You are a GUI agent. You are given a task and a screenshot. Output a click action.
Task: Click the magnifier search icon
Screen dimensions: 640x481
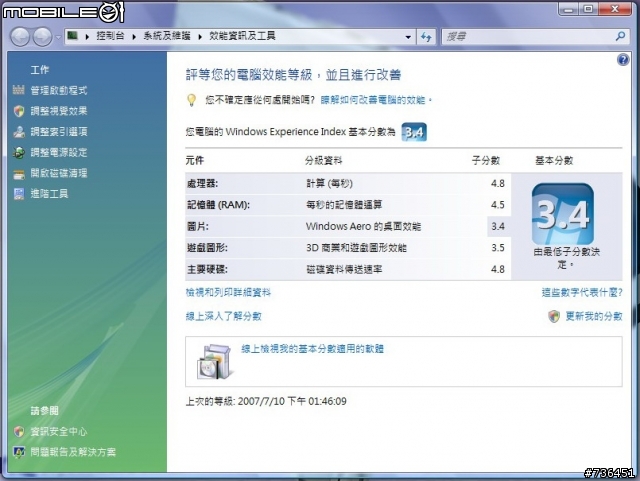click(x=620, y=36)
